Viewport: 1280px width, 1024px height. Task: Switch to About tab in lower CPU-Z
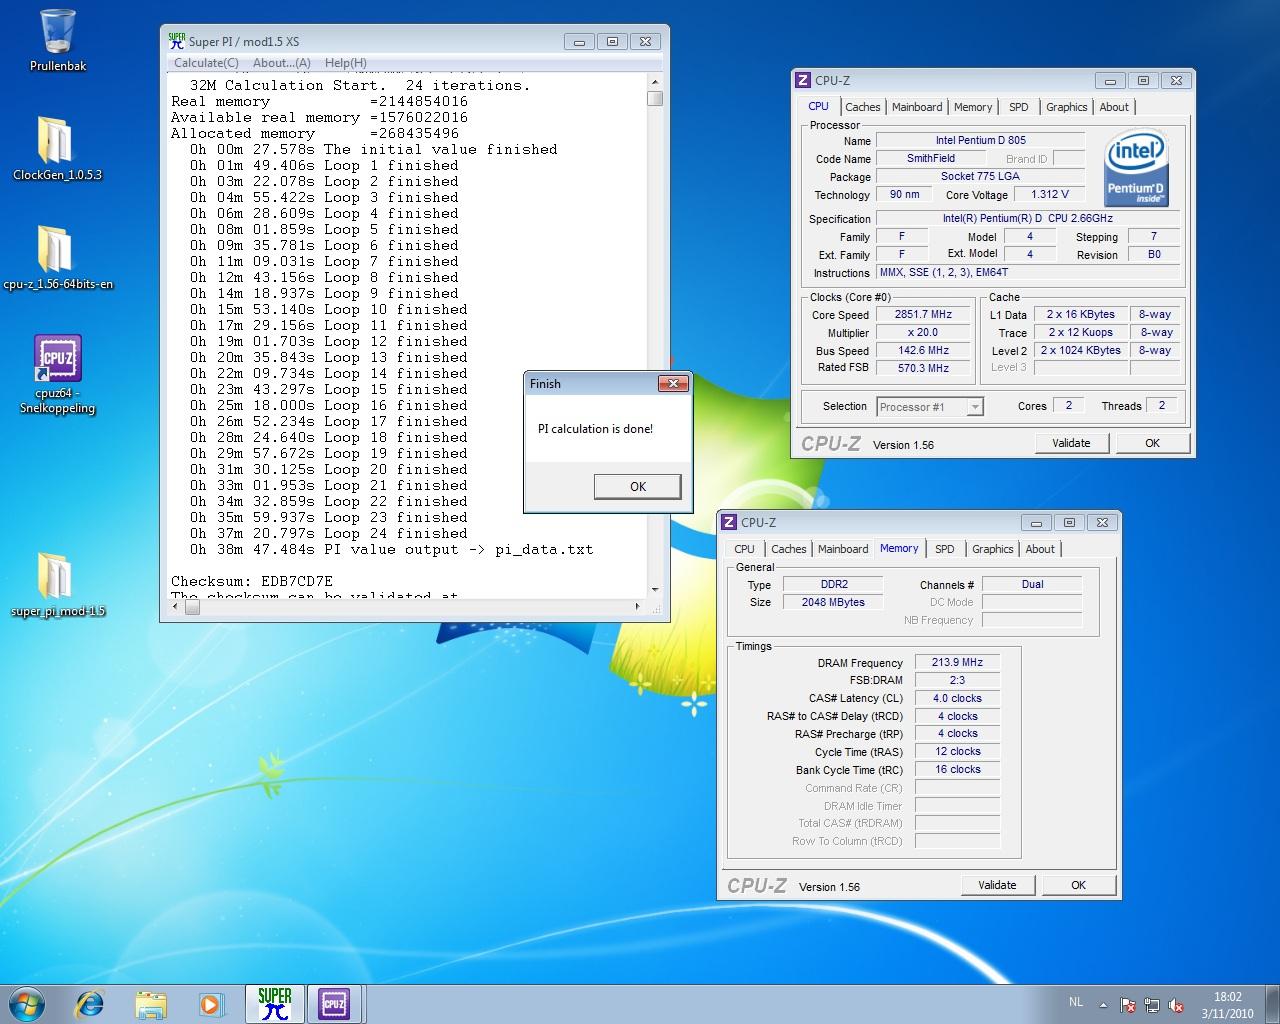pos(1040,549)
